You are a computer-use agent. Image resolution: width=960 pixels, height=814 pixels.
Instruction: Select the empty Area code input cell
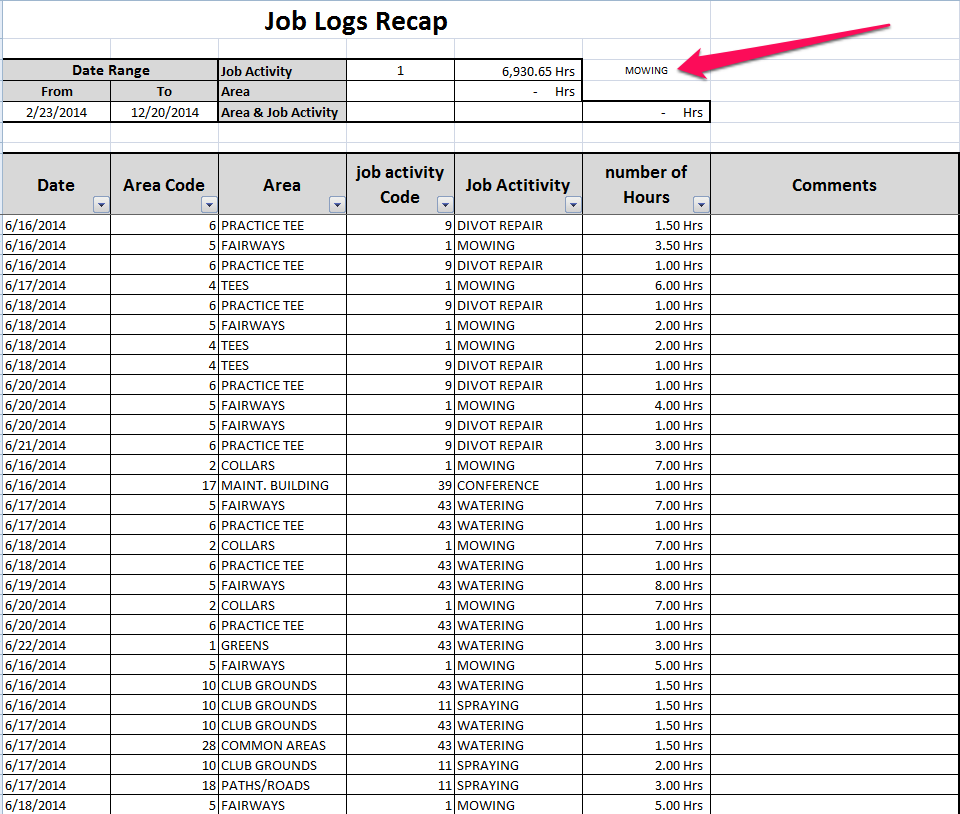click(400, 91)
